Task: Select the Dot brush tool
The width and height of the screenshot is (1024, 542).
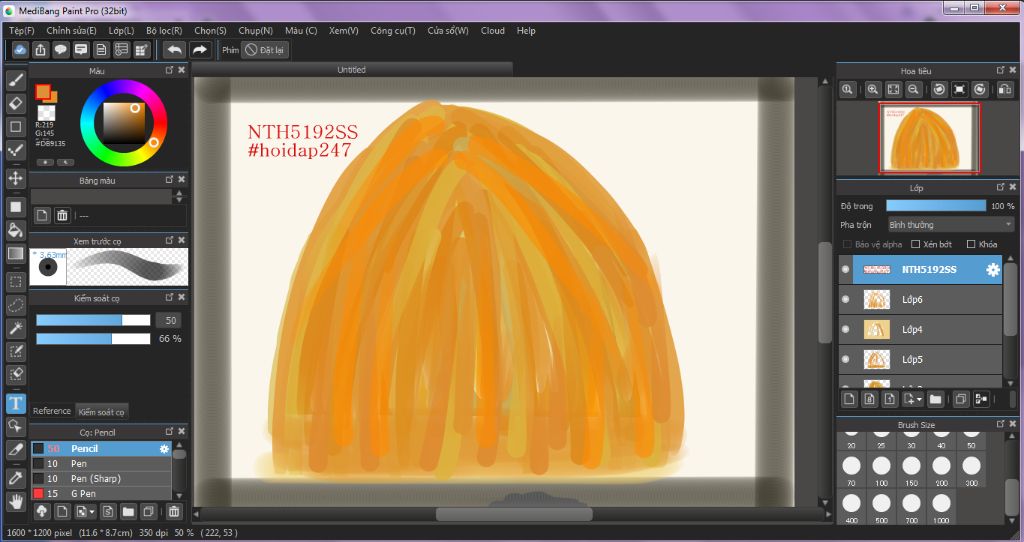Action: click(x=16, y=150)
